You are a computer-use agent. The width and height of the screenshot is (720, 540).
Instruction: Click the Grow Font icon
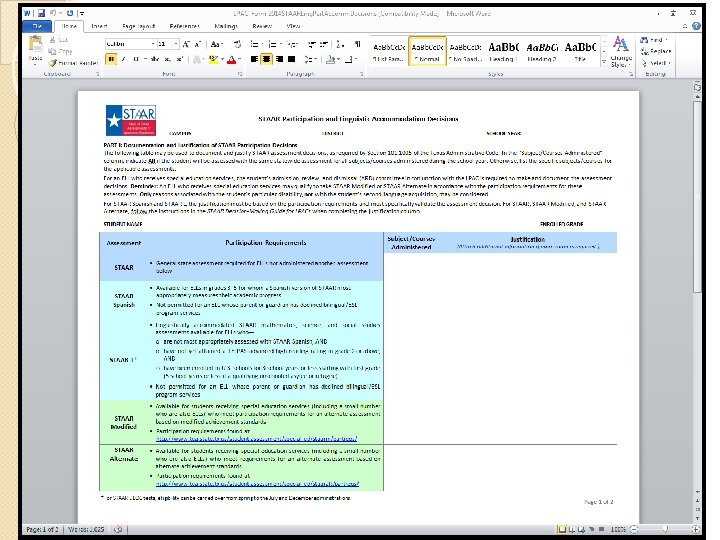(x=186, y=44)
